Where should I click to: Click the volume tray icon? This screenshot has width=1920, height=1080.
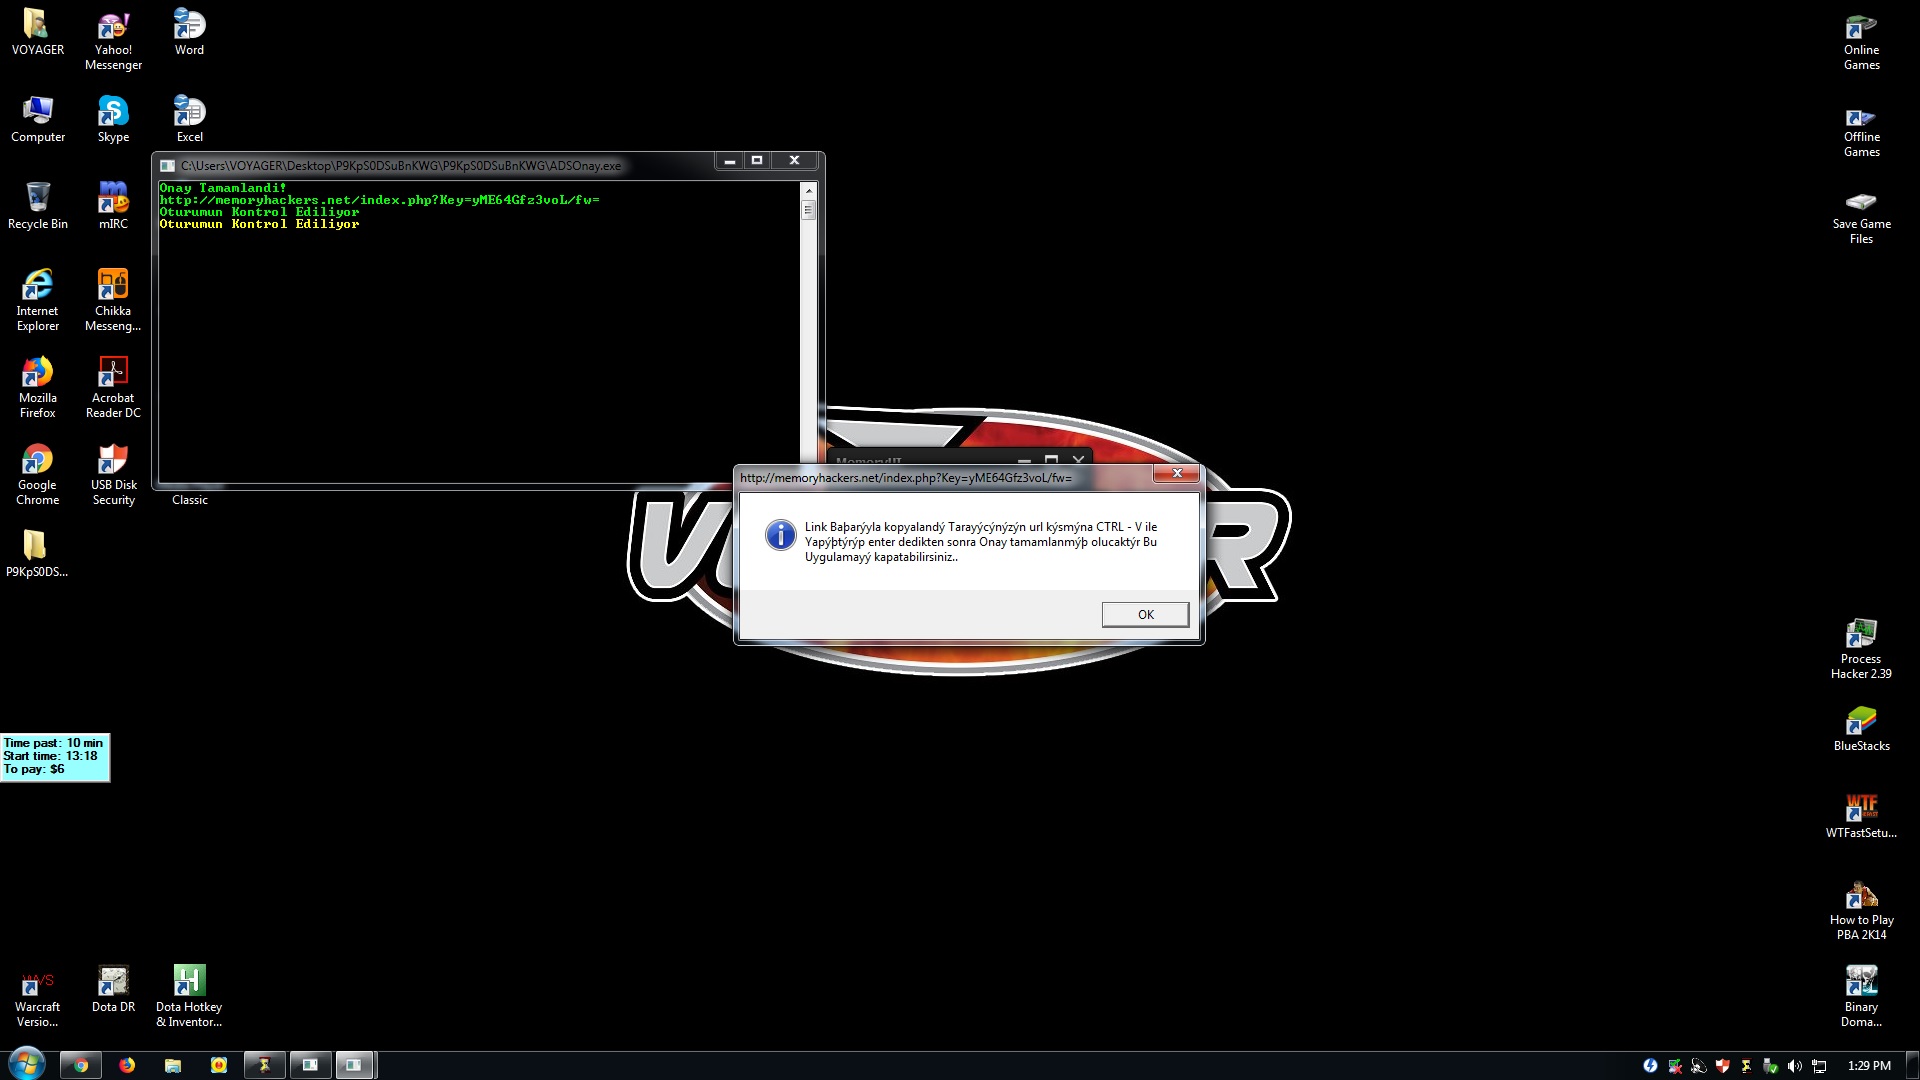coord(1794,1066)
